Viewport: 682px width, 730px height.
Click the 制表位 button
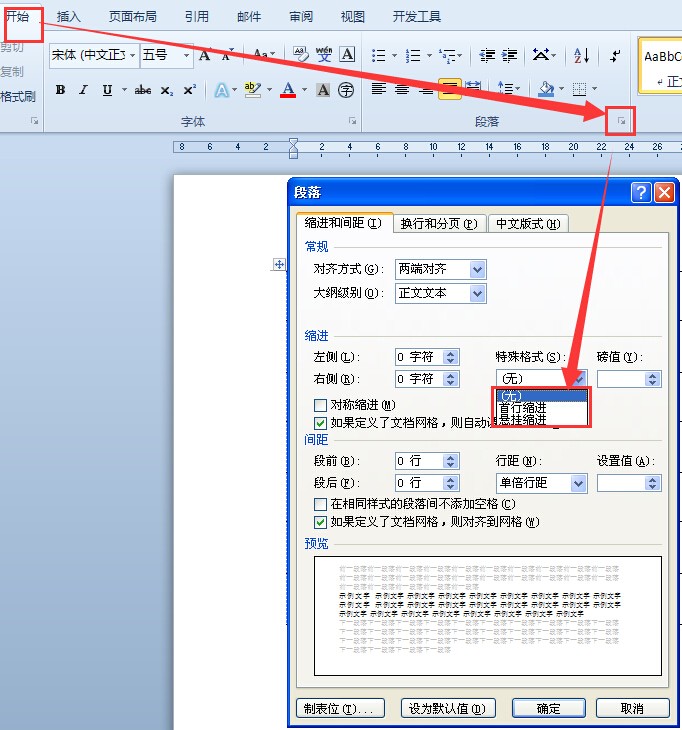point(340,709)
